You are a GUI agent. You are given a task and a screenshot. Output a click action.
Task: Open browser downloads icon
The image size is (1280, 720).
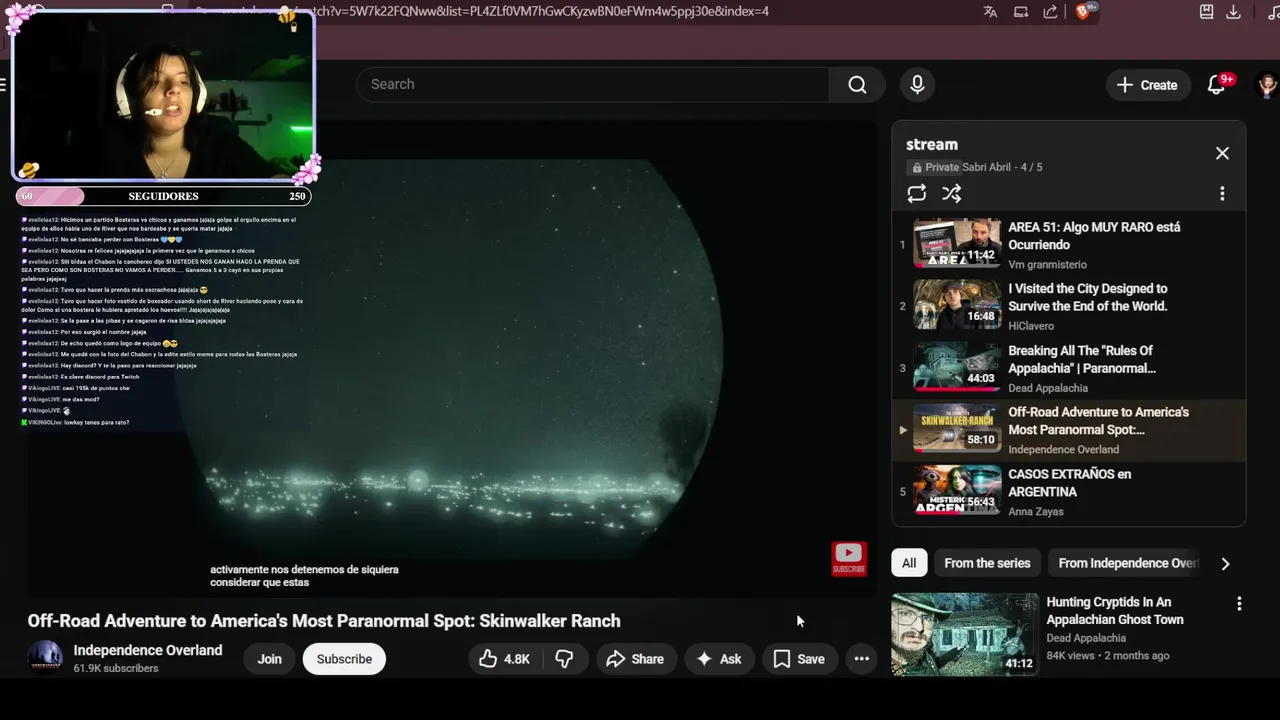click(1234, 12)
